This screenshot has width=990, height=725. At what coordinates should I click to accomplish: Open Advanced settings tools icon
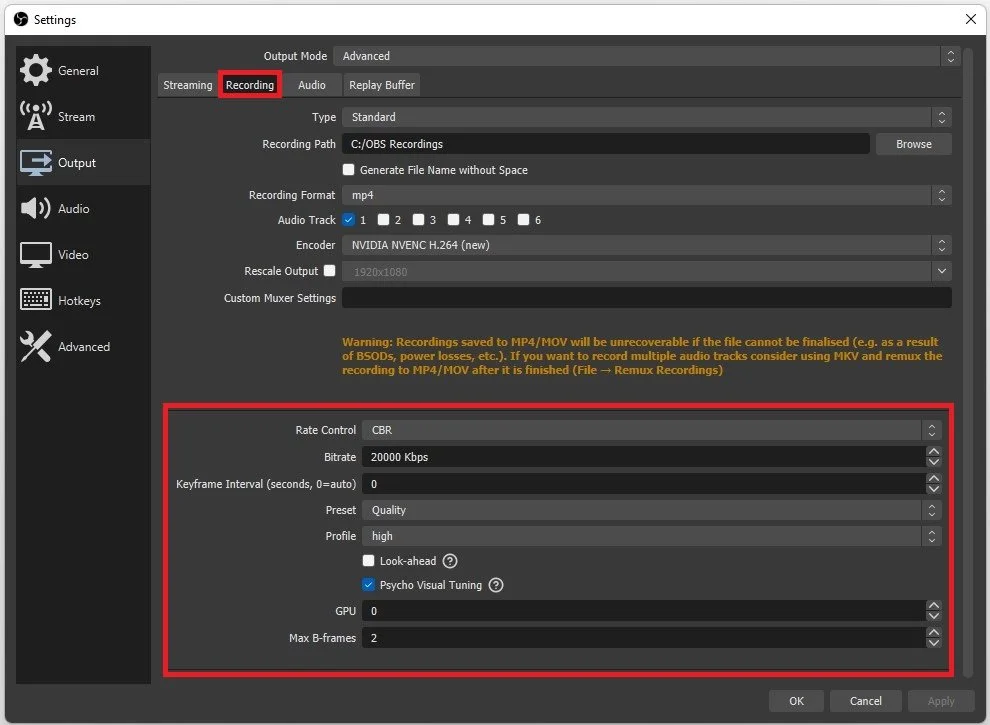36,346
